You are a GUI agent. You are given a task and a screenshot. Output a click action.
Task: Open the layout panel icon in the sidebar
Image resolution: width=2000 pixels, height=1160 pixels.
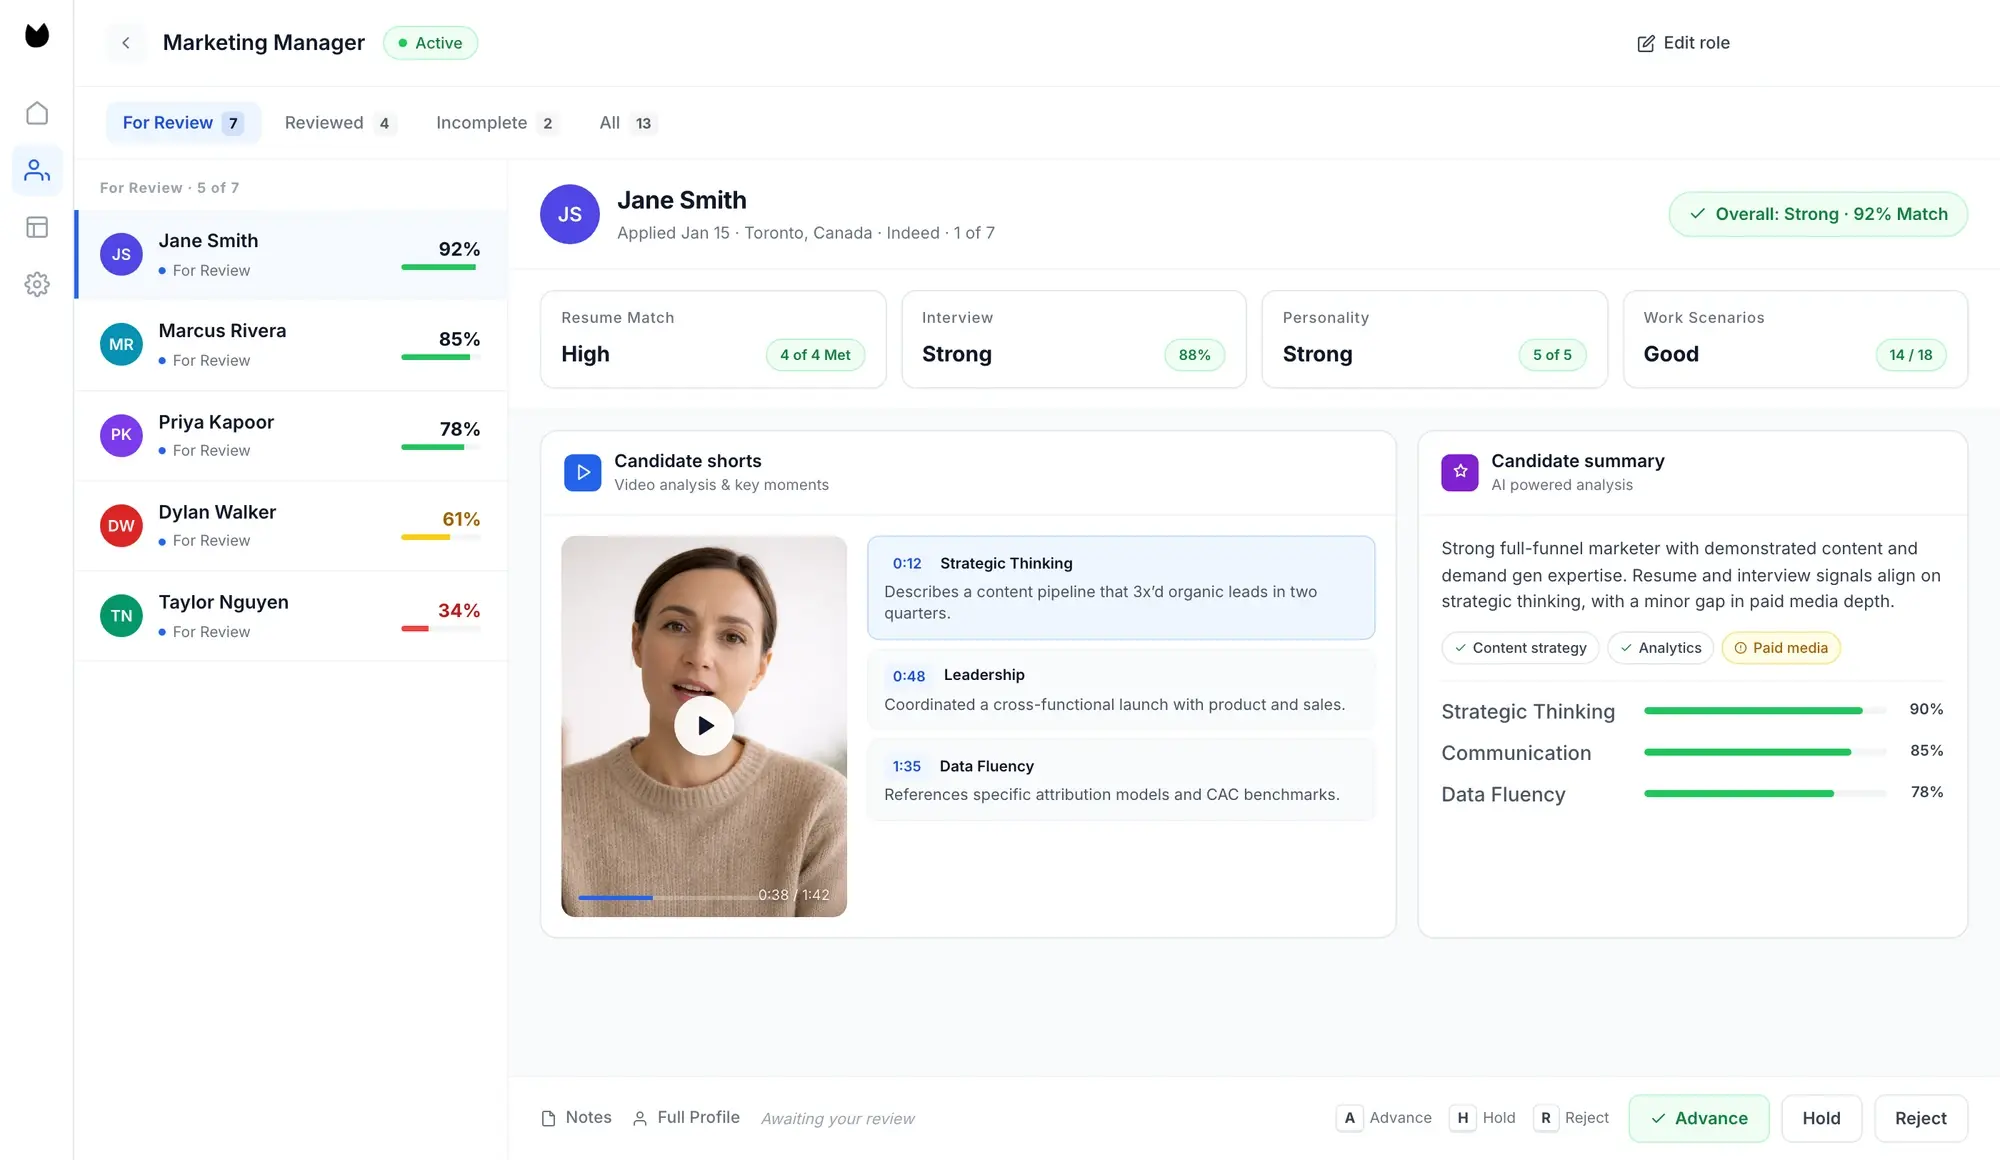click(x=37, y=228)
